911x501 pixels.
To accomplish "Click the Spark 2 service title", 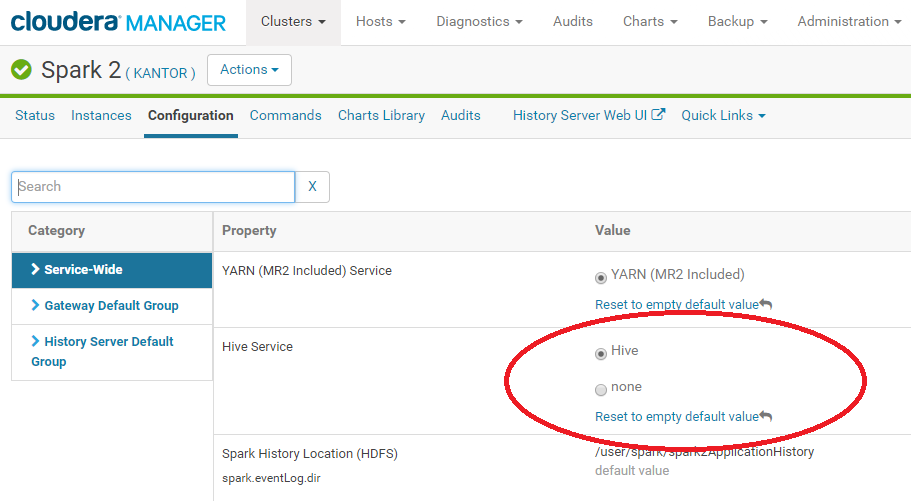I will tap(81, 70).
